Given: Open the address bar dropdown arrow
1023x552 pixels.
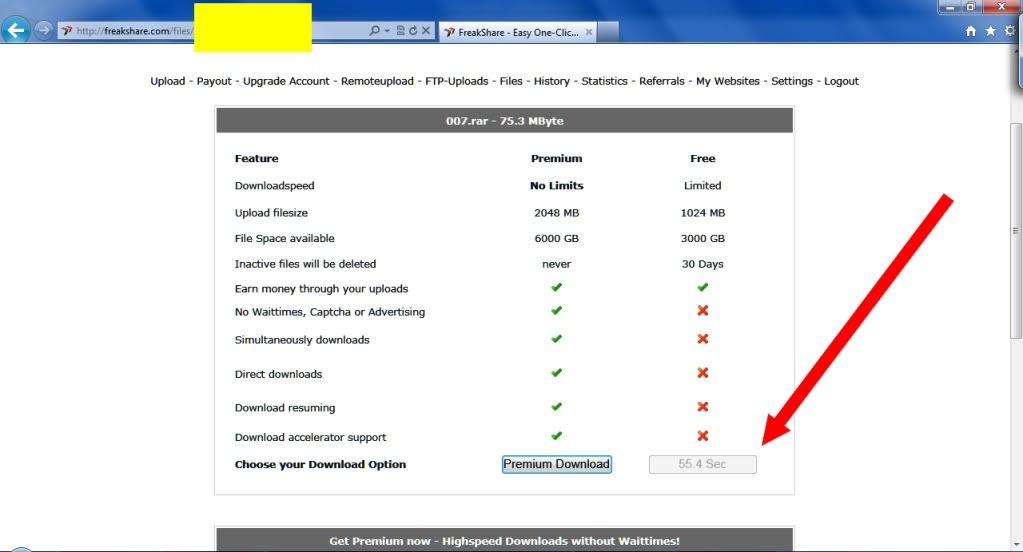Looking at the screenshot, I should coord(387,31).
